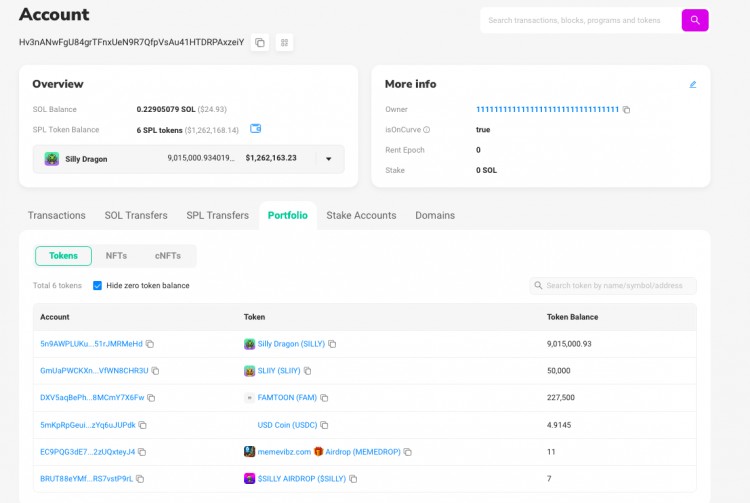Screen dimensions: 750x503
Task: Copy the owner address
Action: pos(627,109)
